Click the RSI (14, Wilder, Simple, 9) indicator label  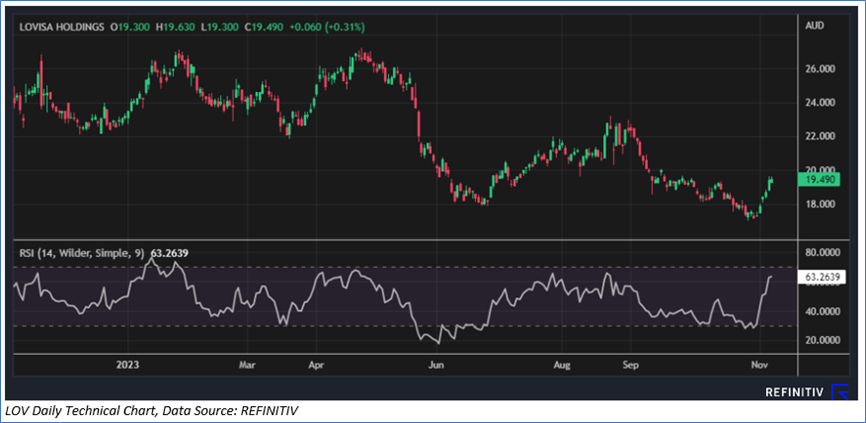coord(81,253)
